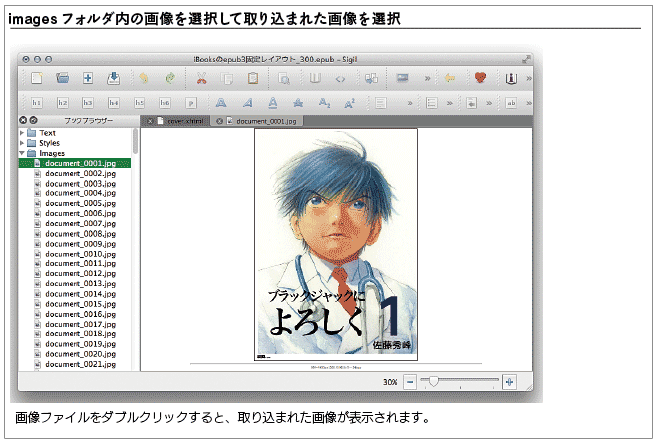The image size is (656, 442).
Task: Toggle Underline formatting icon
Action: pos(273,103)
